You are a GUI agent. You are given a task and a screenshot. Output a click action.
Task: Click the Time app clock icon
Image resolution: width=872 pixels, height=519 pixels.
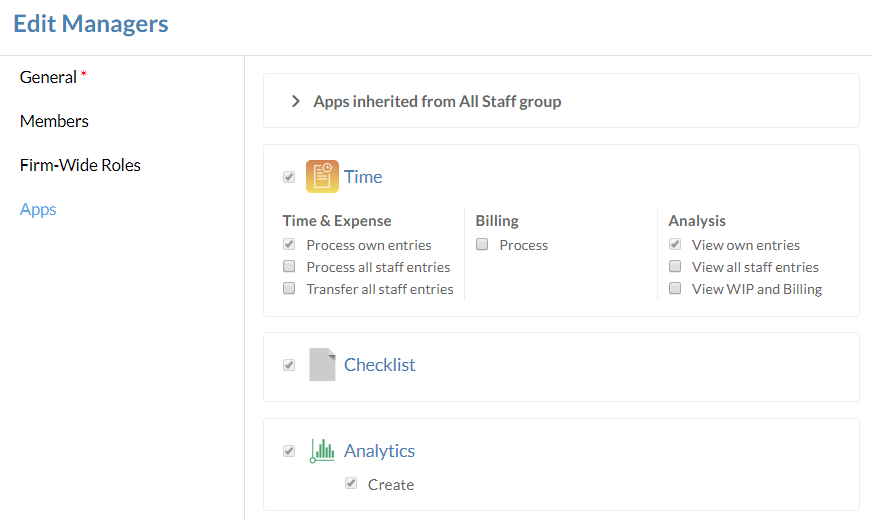coord(322,177)
